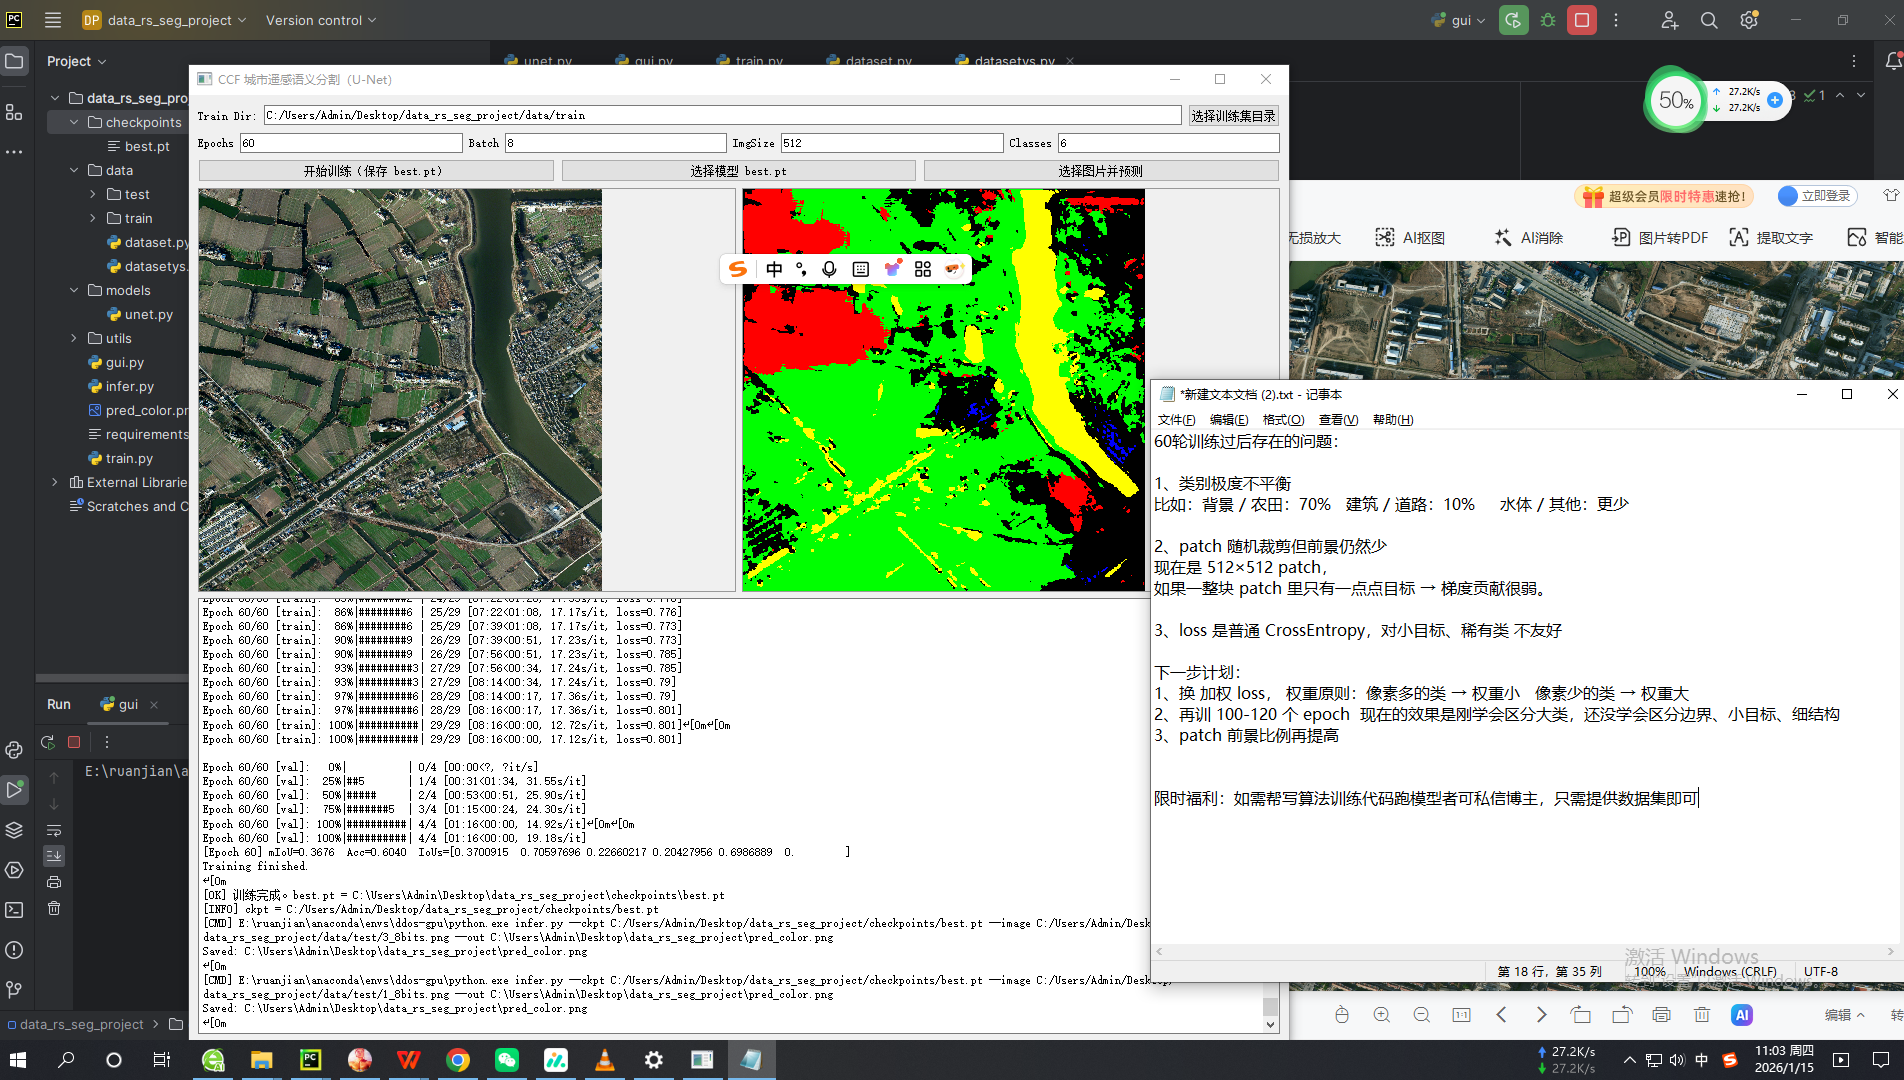Open the Structure tool window in PyCharm
Screen dimensions: 1904x1080
click(x=14, y=112)
